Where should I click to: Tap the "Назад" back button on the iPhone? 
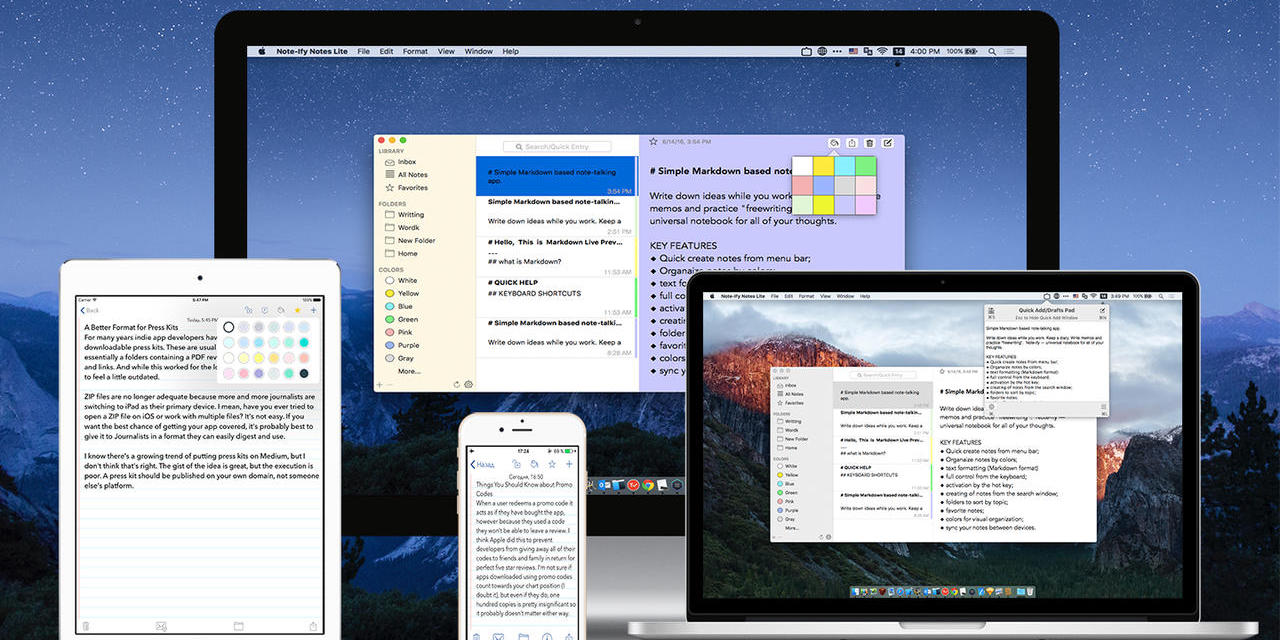482,464
